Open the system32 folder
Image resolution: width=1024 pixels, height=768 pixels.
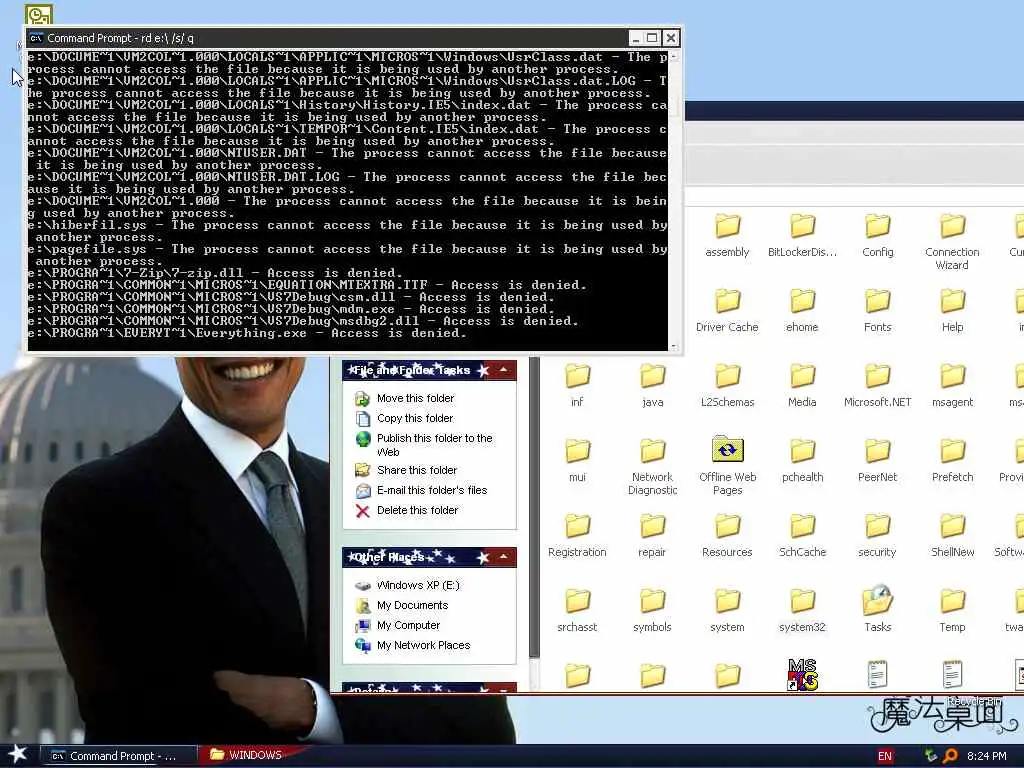[x=802, y=611]
